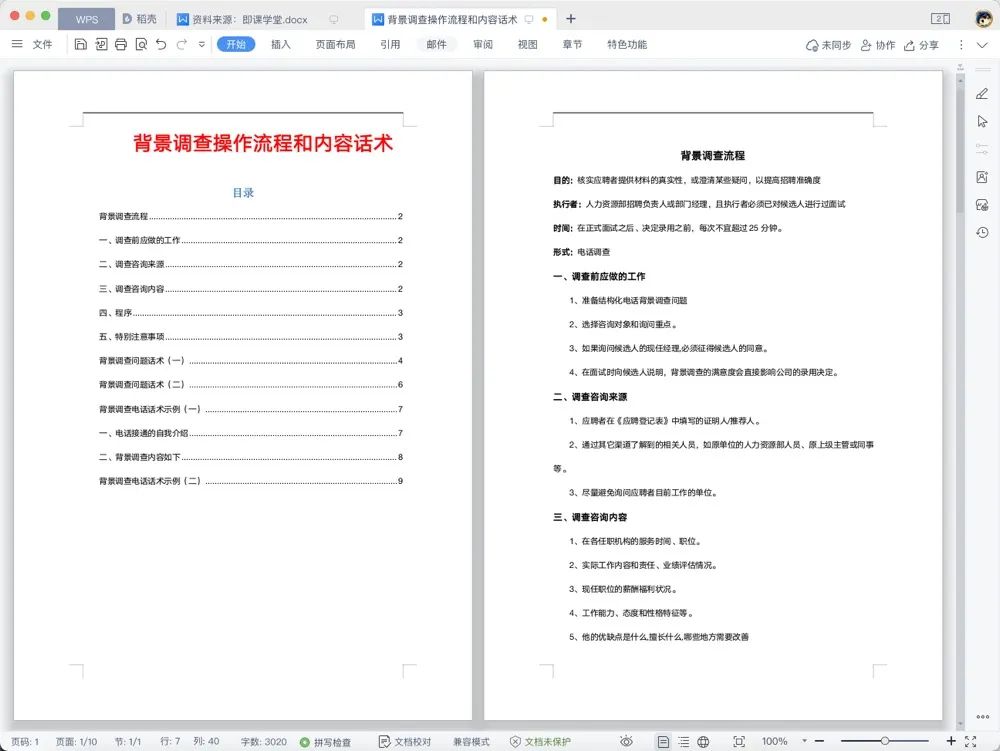Open the 稻壳 tab
The width and height of the screenshot is (1000, 751).
coord(139,19)
